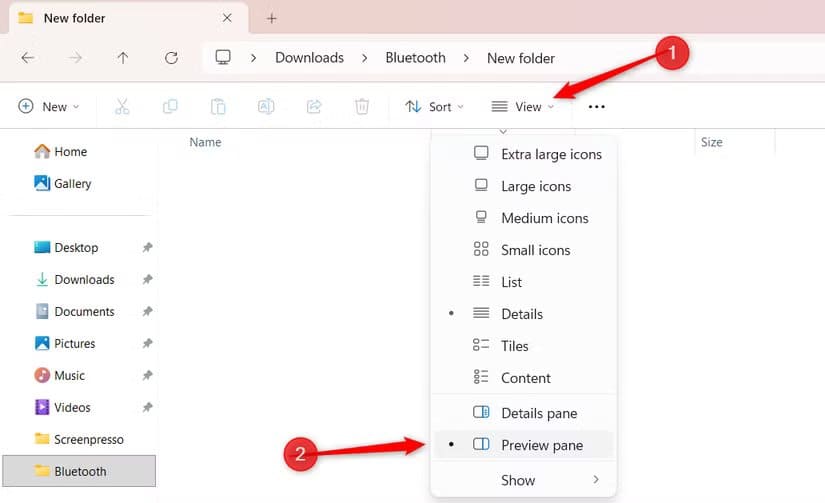Open Home in the sidebar

[x=61, y=152]
